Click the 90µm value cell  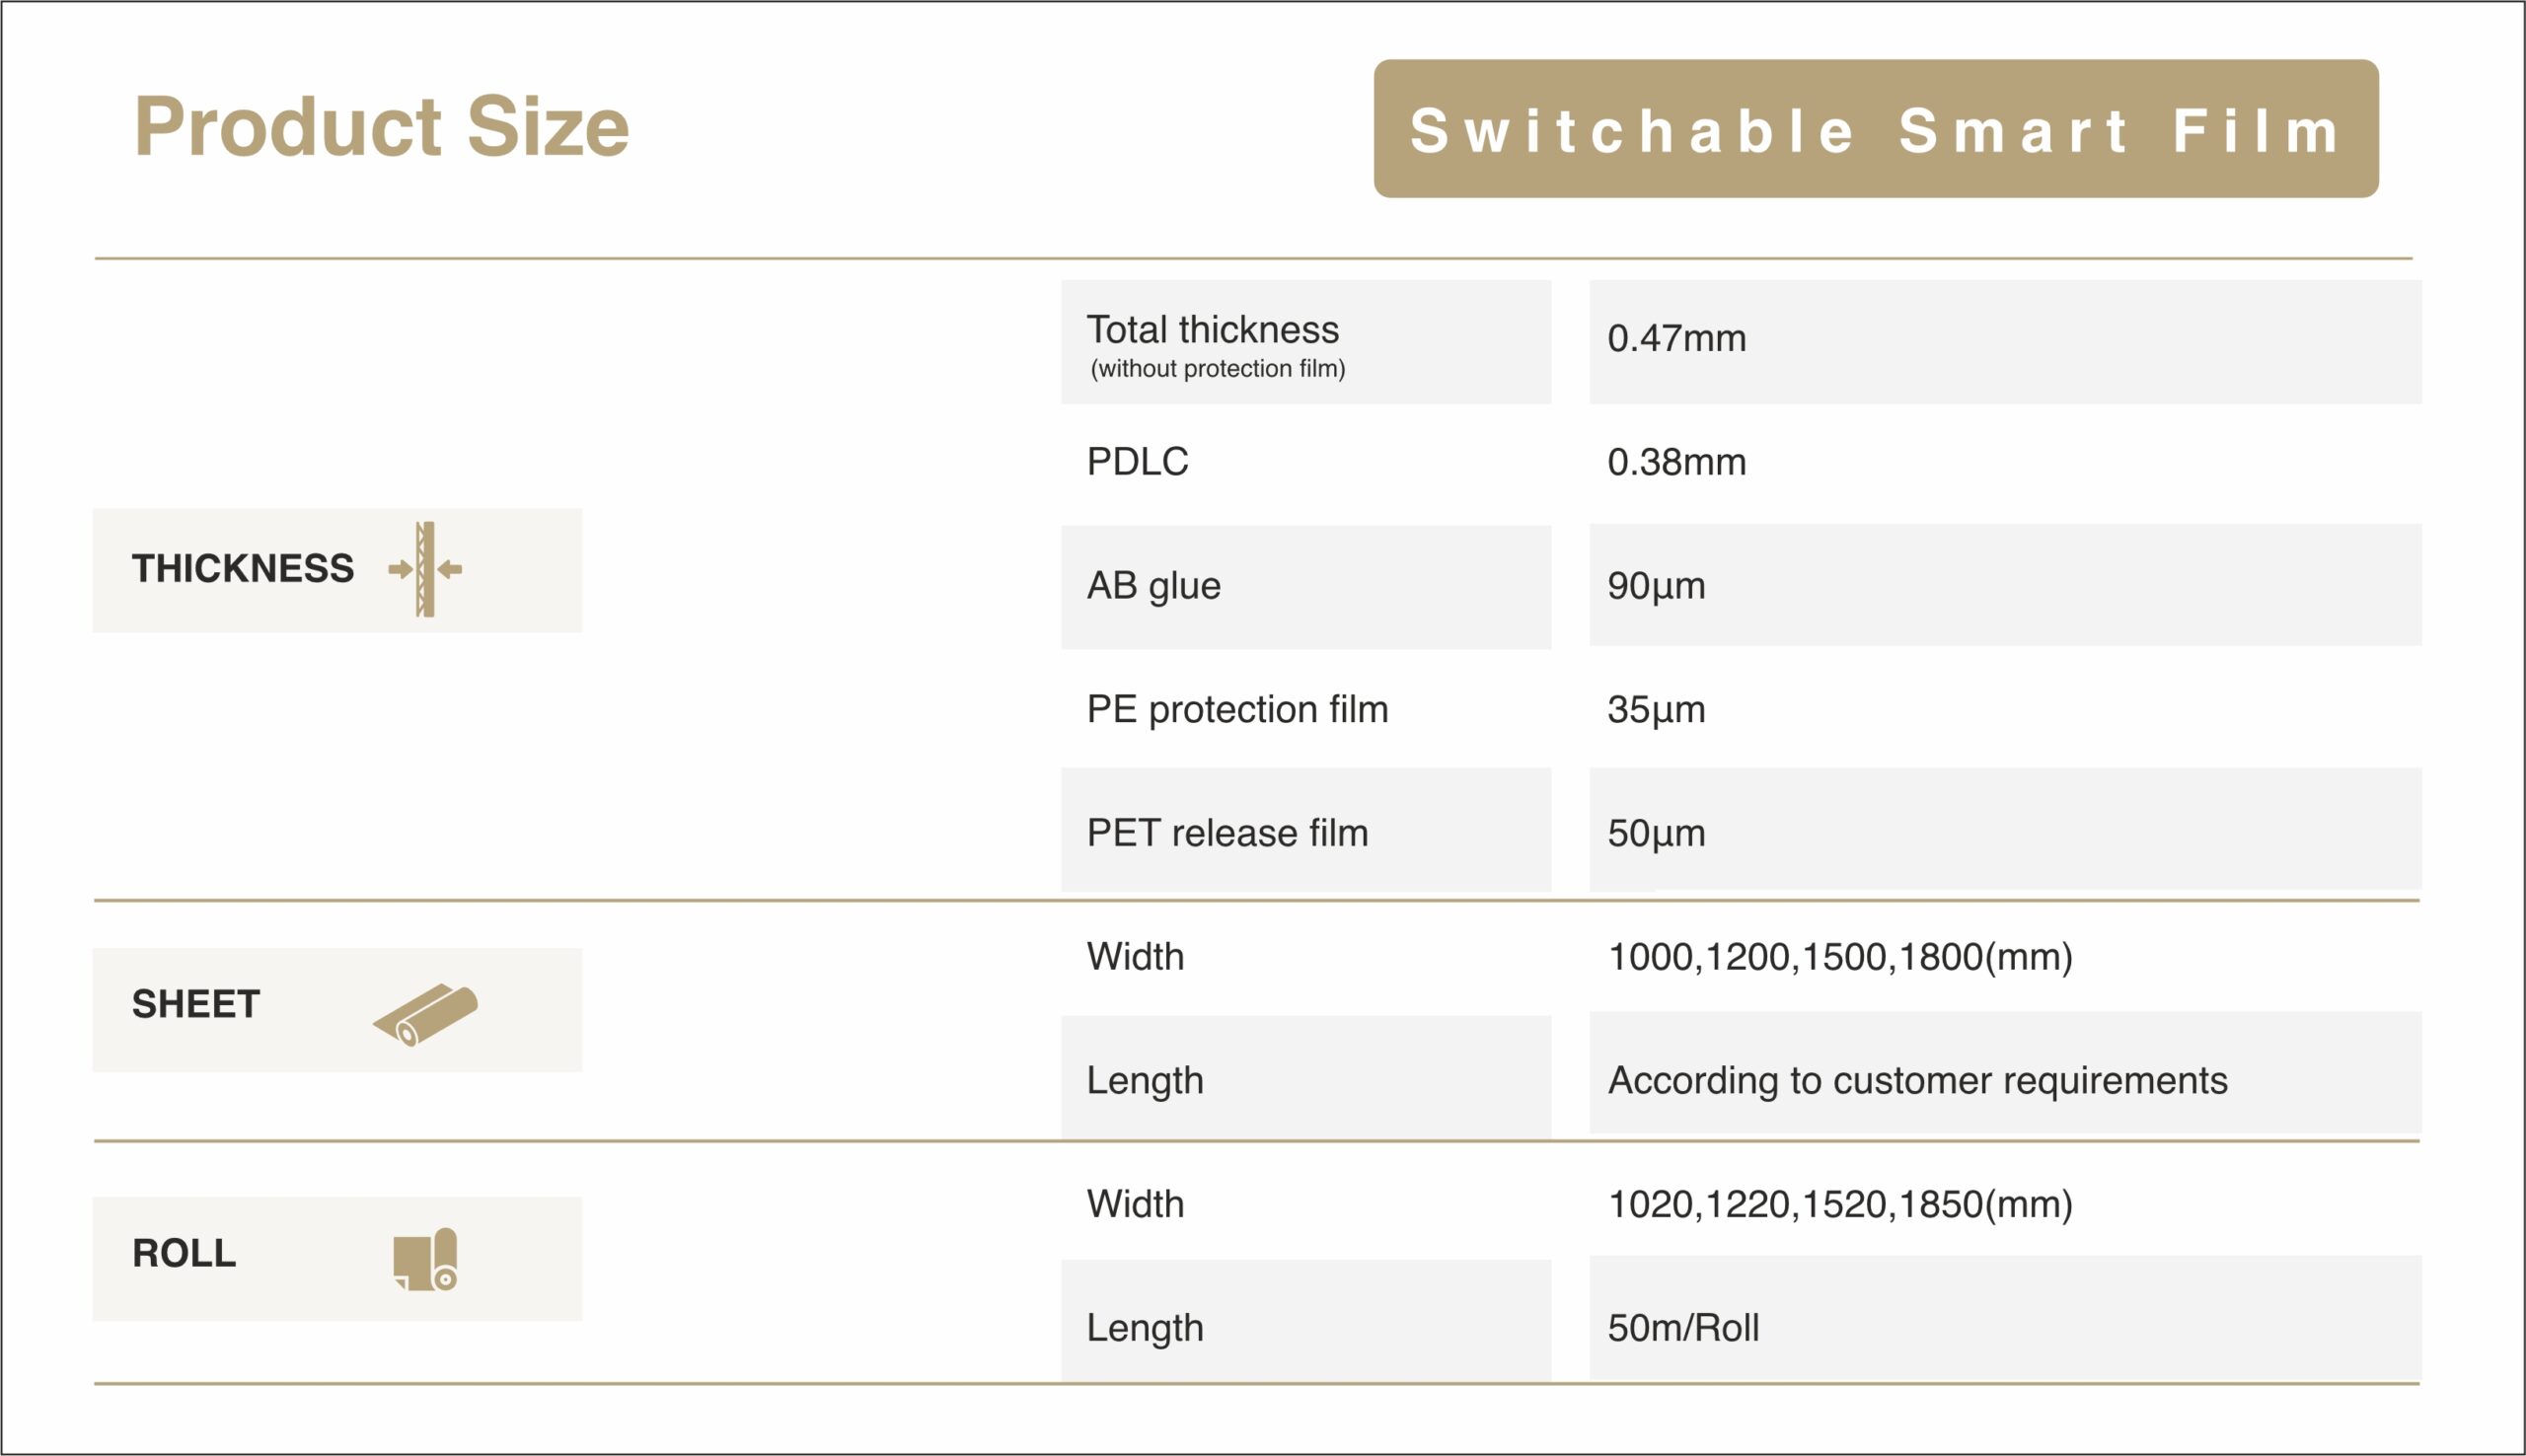tap(2004, 585)
